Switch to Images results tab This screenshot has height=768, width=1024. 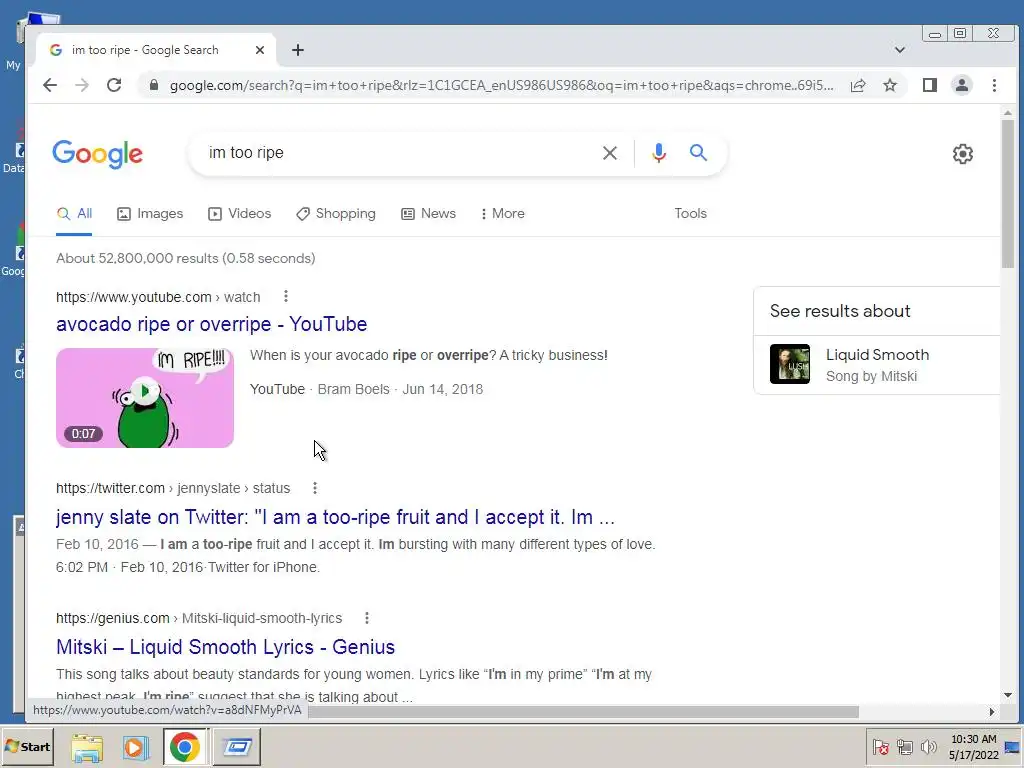150,214
